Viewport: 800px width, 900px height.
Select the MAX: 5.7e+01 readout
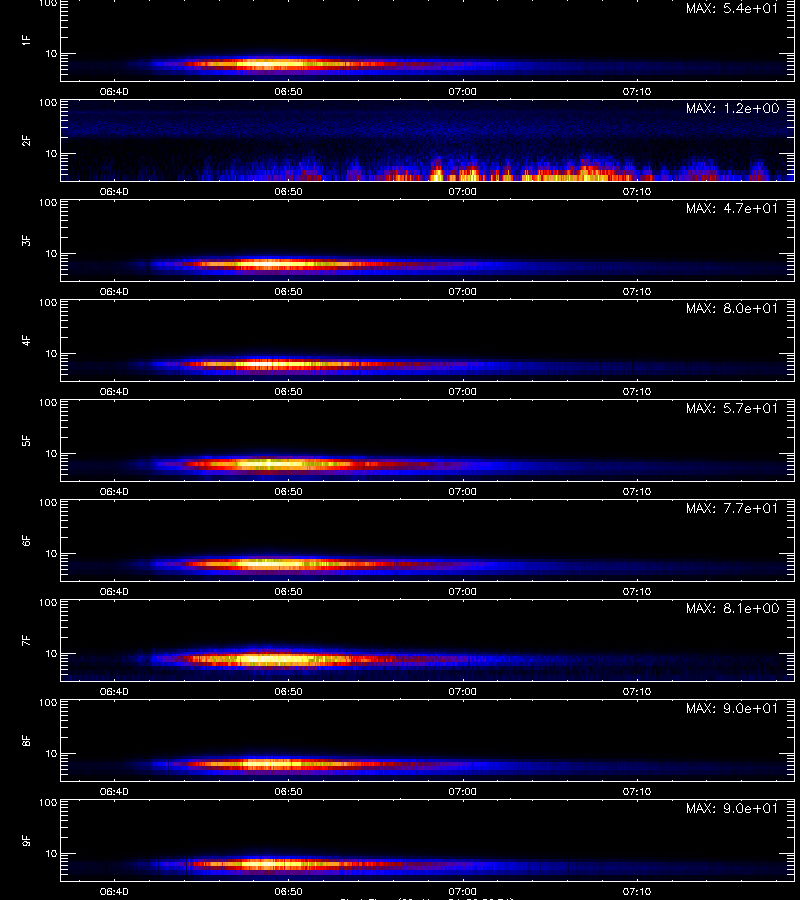coord(732,408)
